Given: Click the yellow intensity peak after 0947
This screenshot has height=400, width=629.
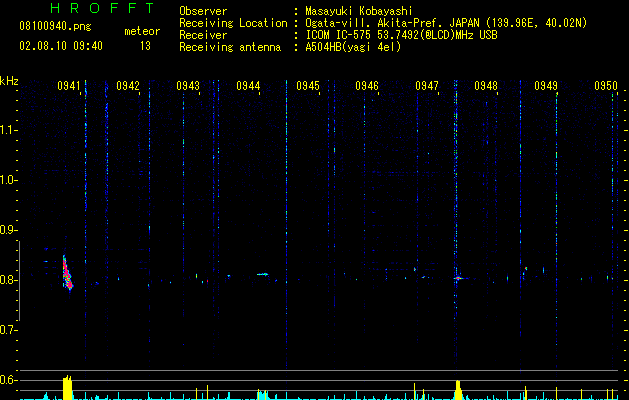Looking at the screenshot, I should pyautogui.click(x=458, y=390).
